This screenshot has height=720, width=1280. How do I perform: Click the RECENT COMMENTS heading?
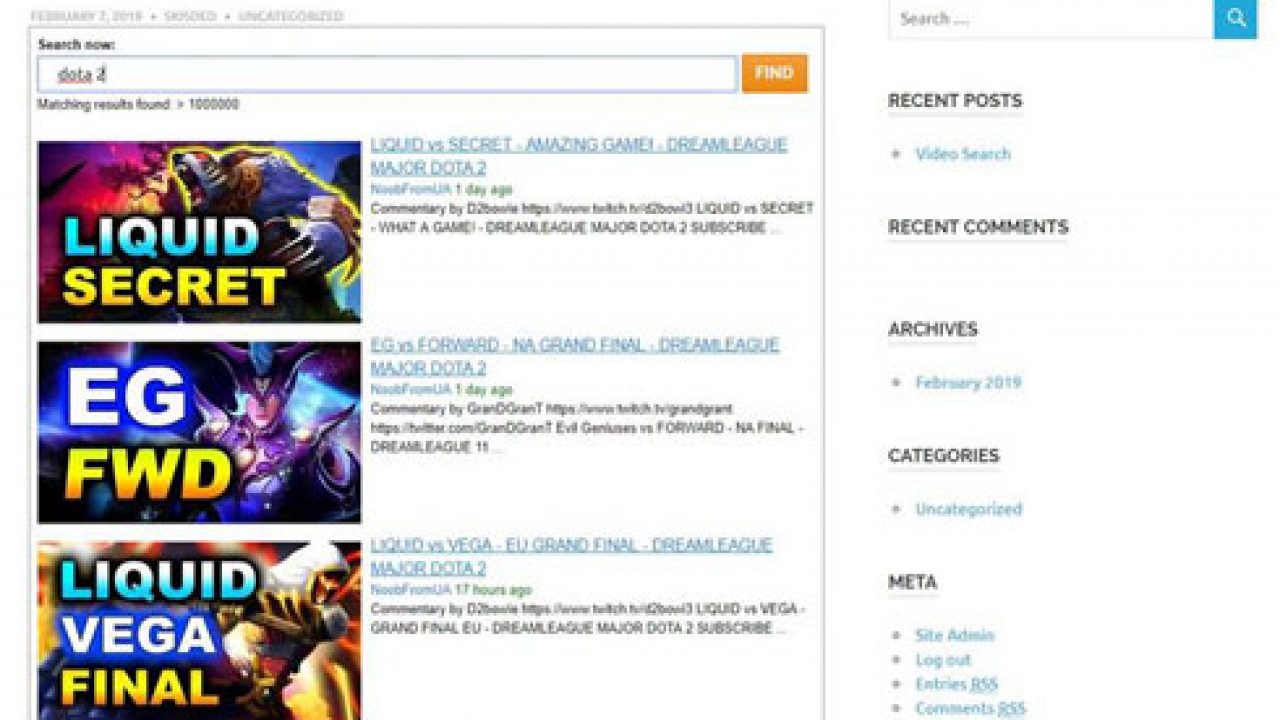click(x=978, y=227)
